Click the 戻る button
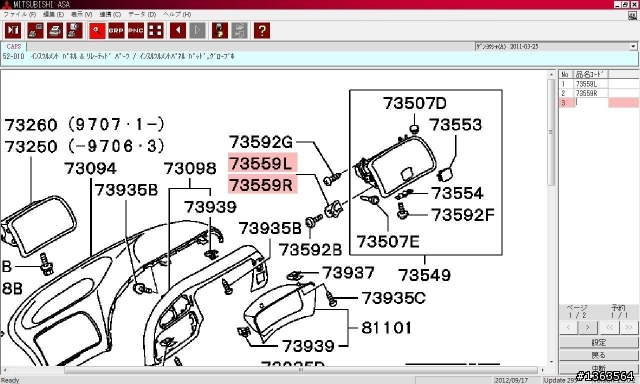 (599, 355)
